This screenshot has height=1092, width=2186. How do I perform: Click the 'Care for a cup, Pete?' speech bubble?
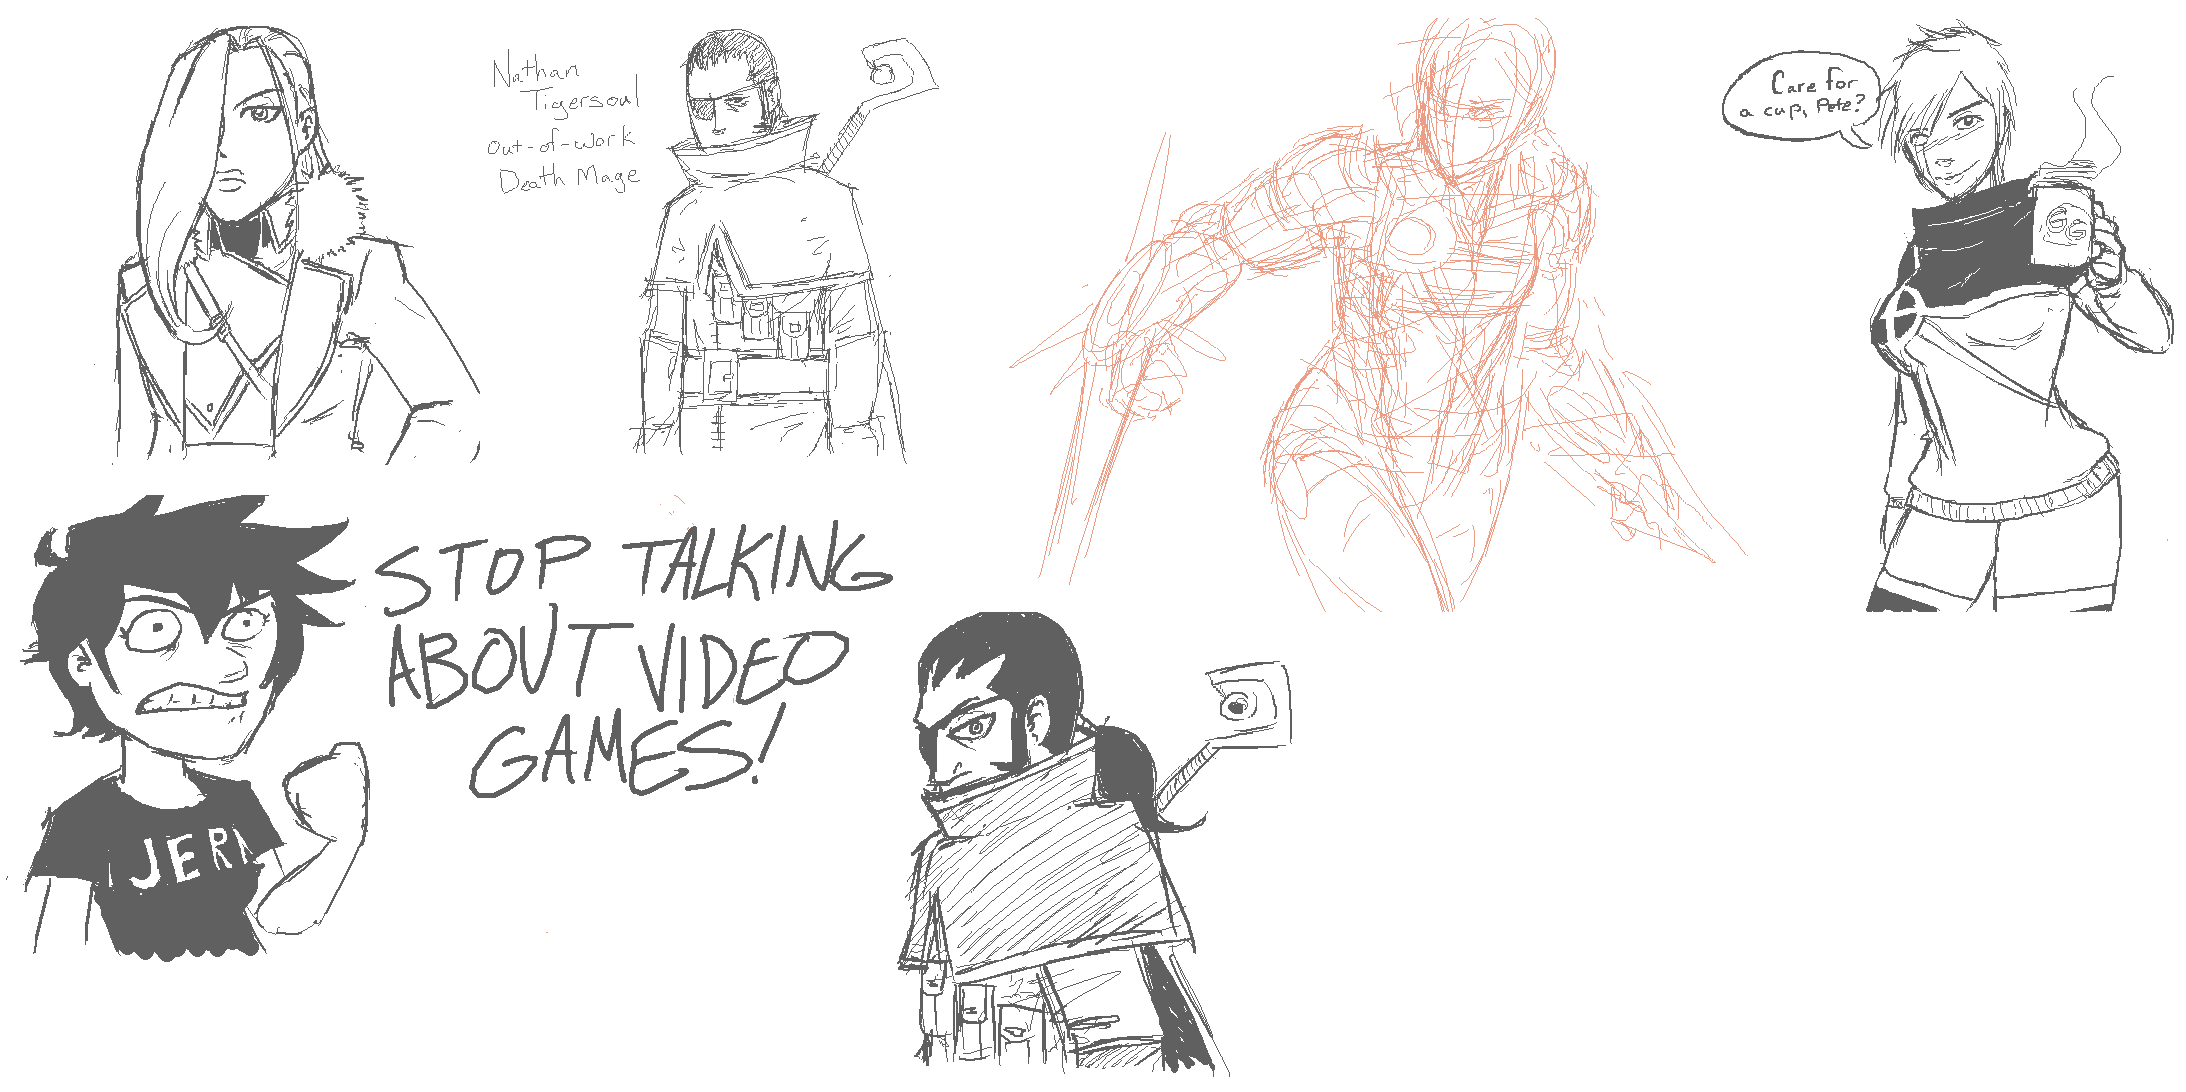tap(1802, 95)
